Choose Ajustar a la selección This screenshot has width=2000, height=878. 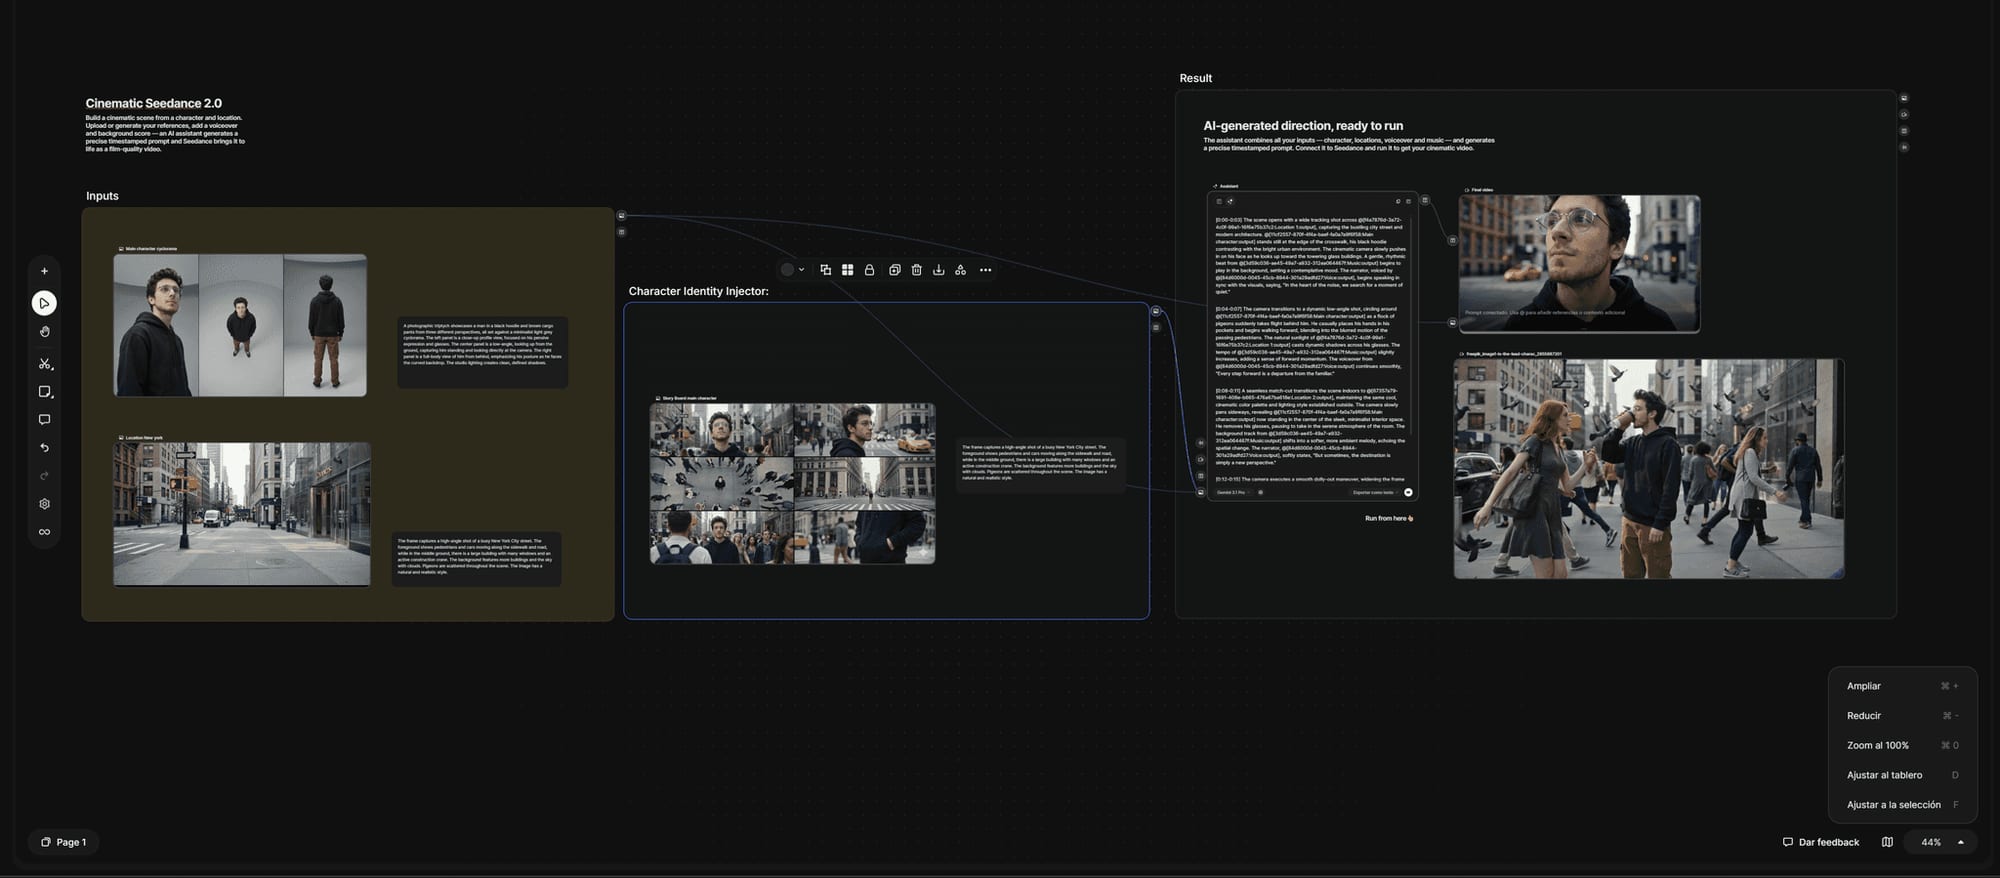(x=1902, y=805)
